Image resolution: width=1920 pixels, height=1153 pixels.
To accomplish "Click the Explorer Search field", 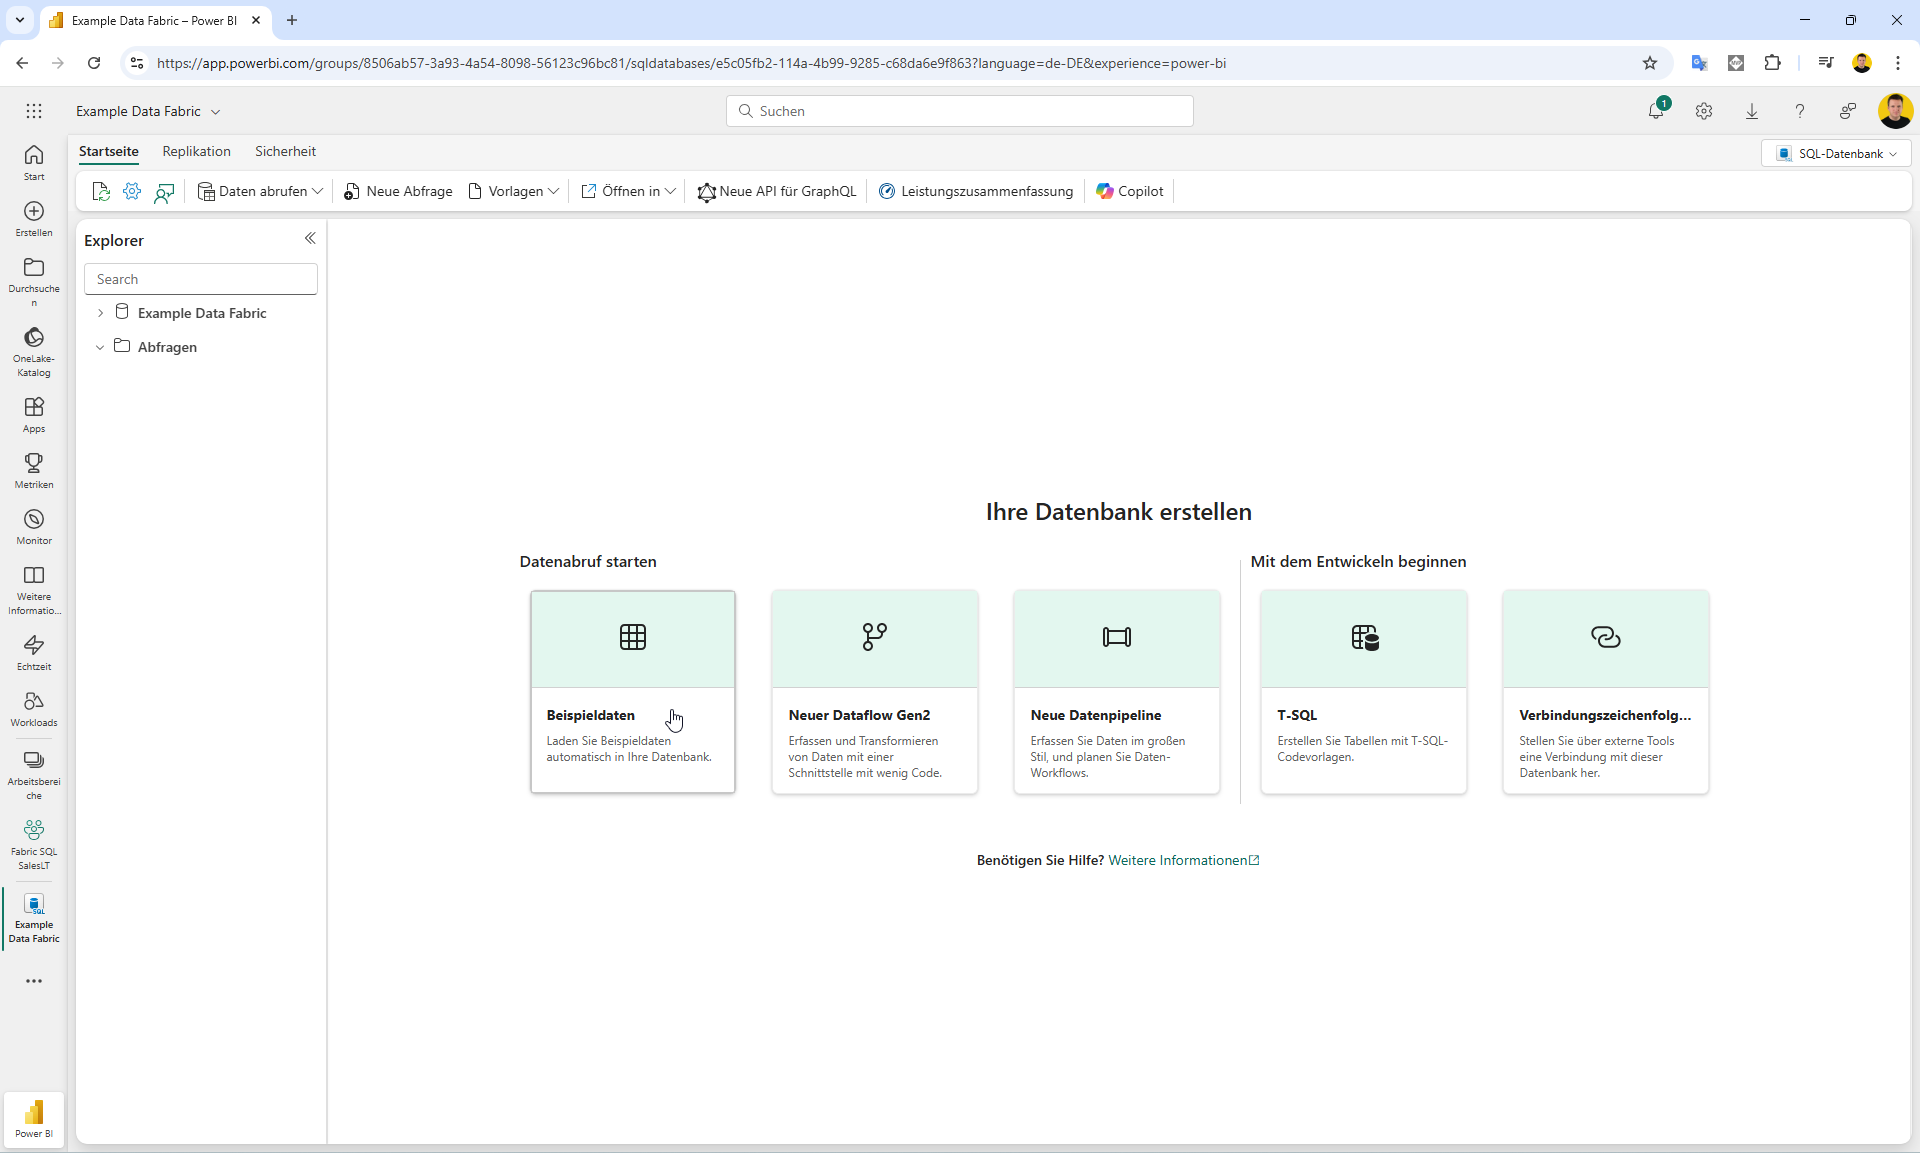I will tap(201, 279).
